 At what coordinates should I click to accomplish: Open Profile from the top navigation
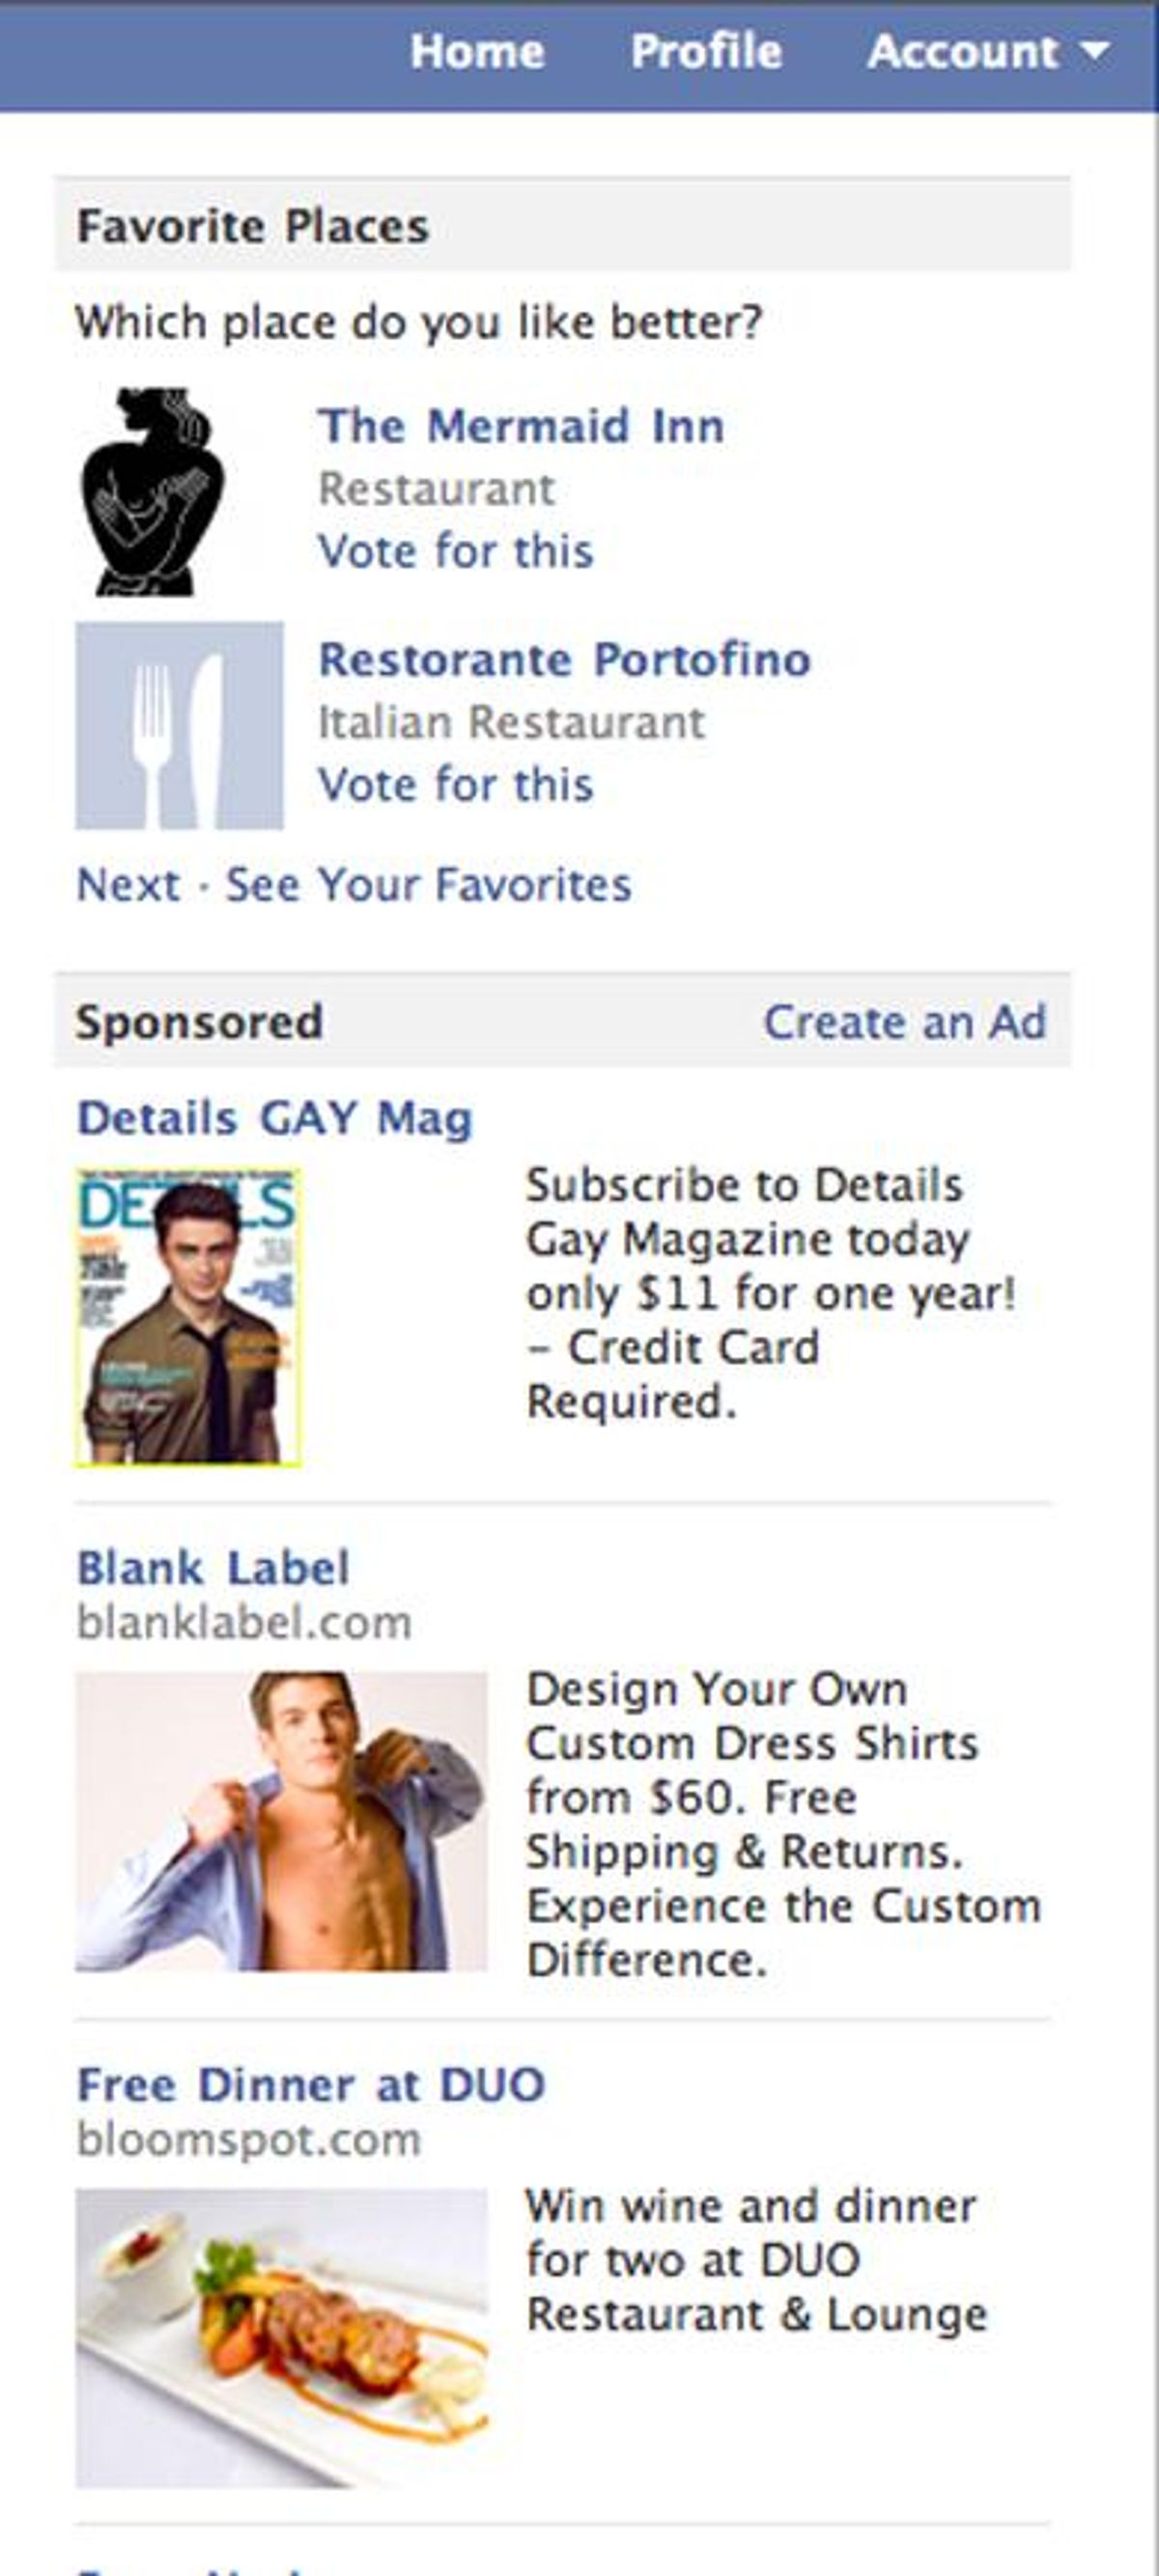706,51
